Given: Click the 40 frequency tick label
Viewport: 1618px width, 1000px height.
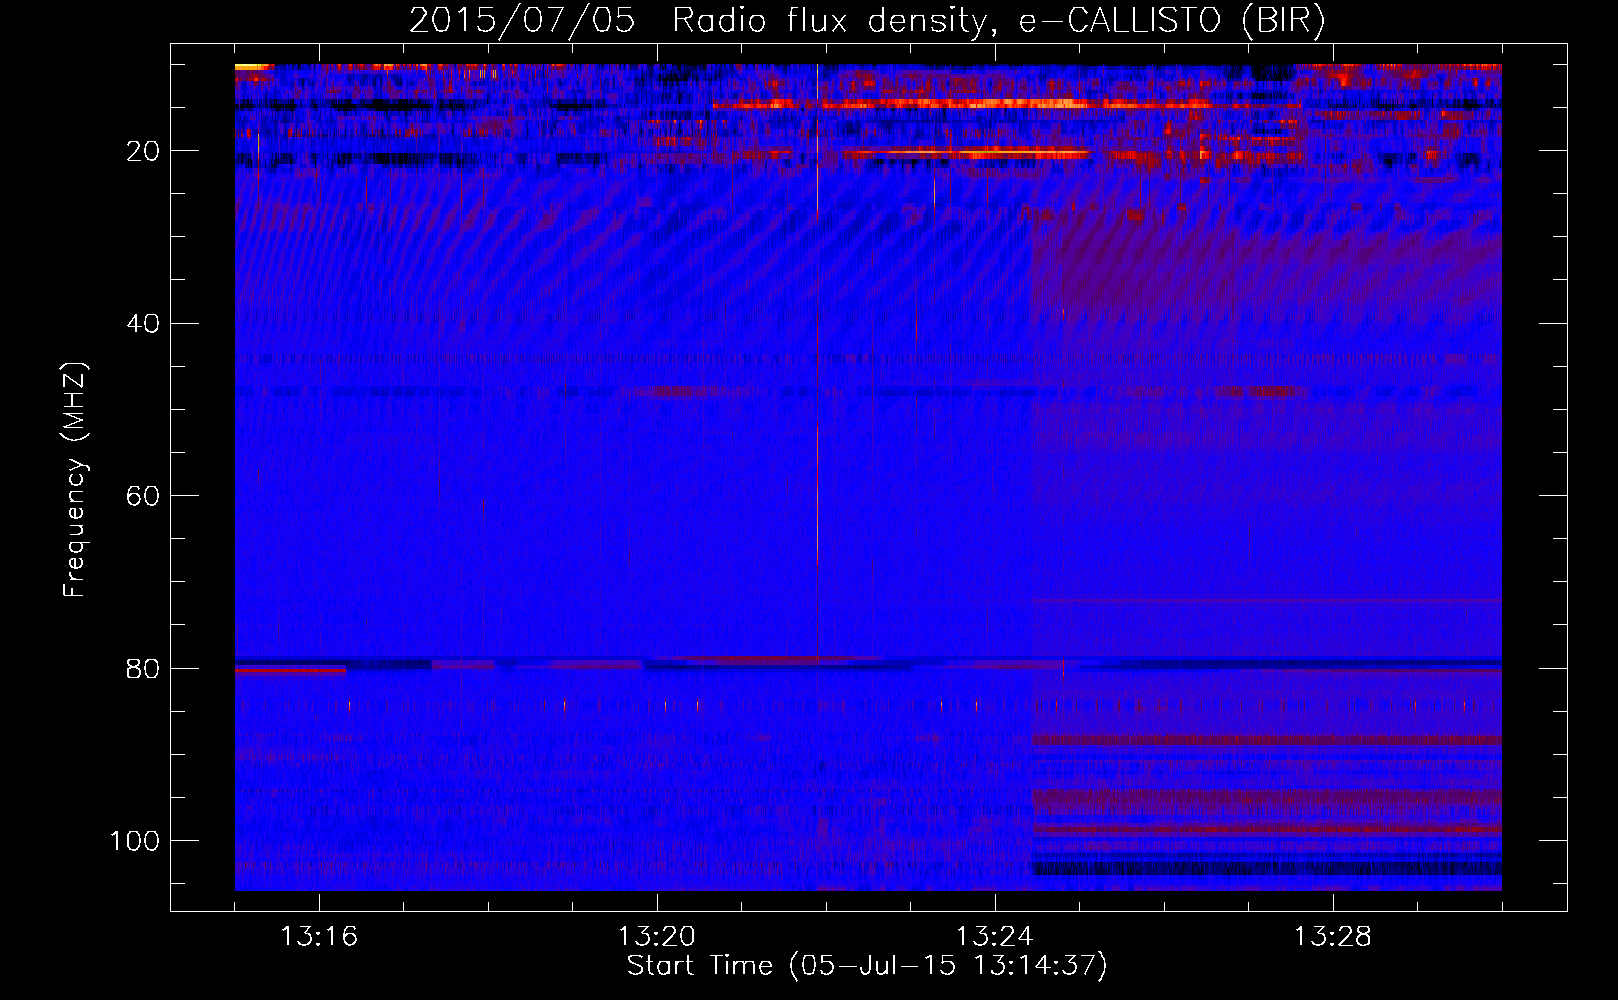Looking at the screenshot, I should coord(144,324).
